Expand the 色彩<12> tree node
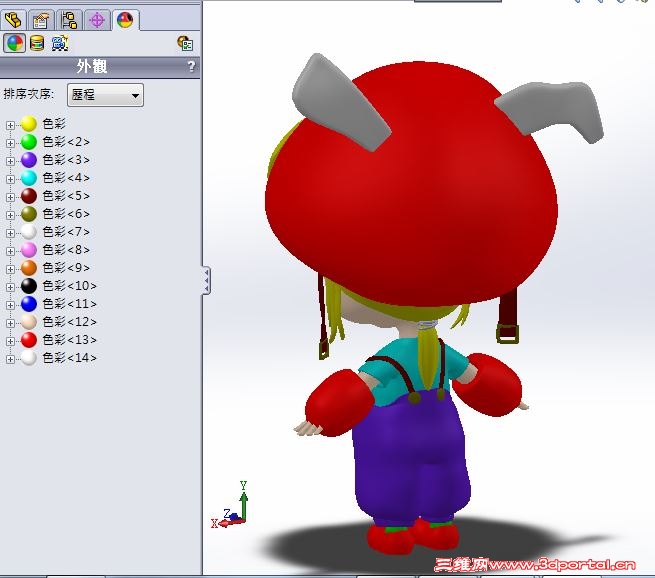 [x=10, y=322]
